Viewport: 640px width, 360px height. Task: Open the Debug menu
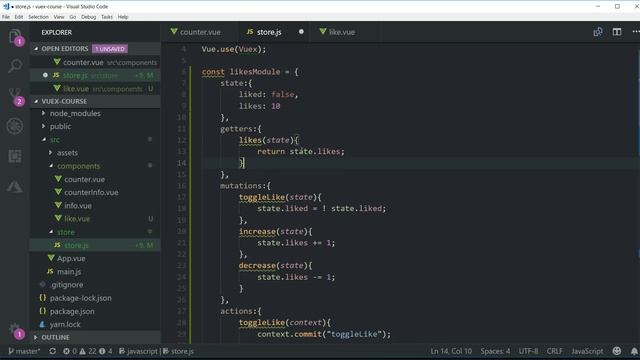pyautogui.click(x=89, y=17)
